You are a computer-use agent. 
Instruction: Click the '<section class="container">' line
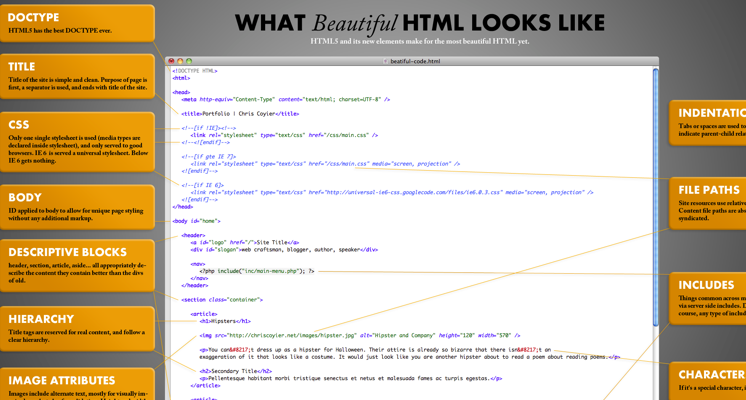(x=222, y=300)
